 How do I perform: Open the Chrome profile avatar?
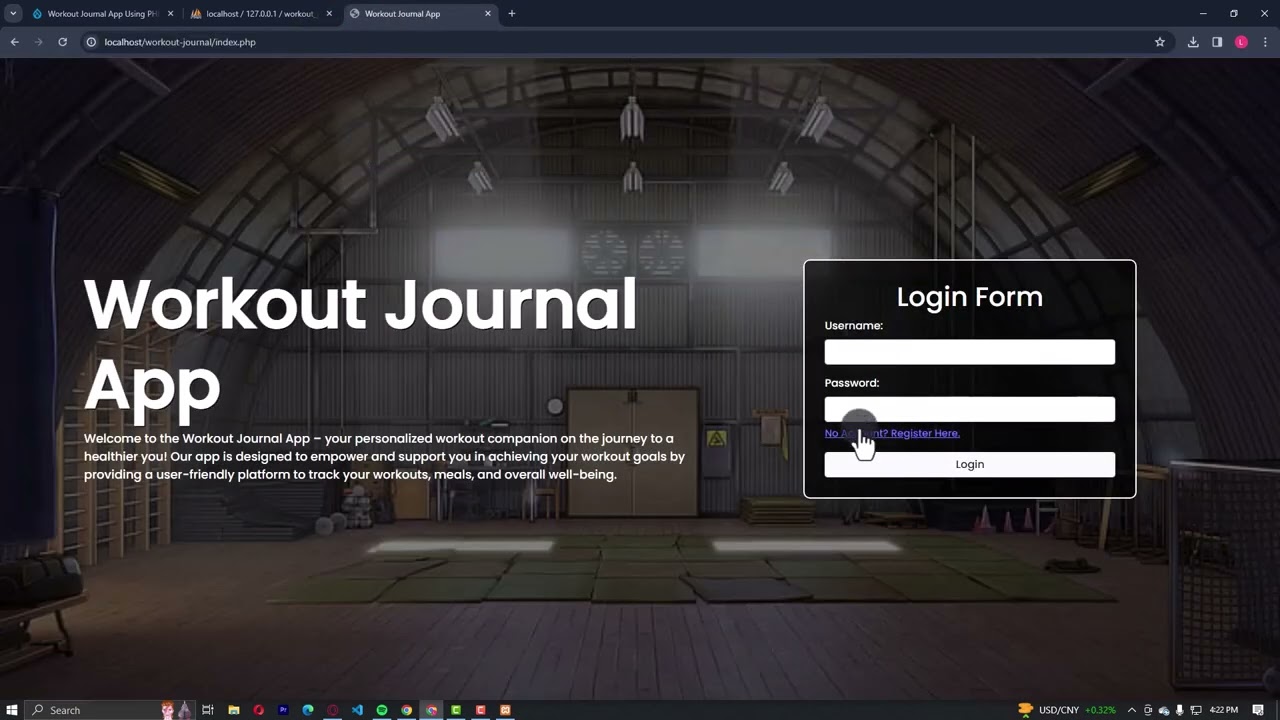tap(1241, 42)
